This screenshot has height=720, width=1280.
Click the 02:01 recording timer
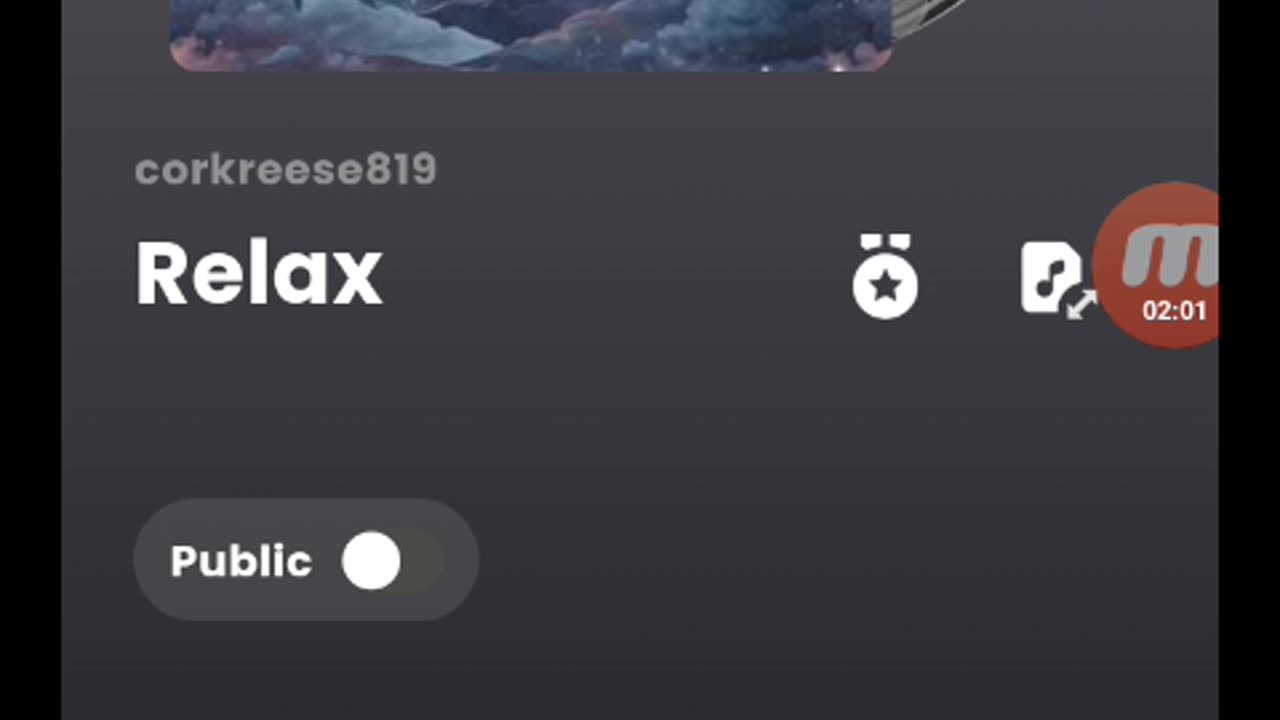click(x=1174, y=311)
